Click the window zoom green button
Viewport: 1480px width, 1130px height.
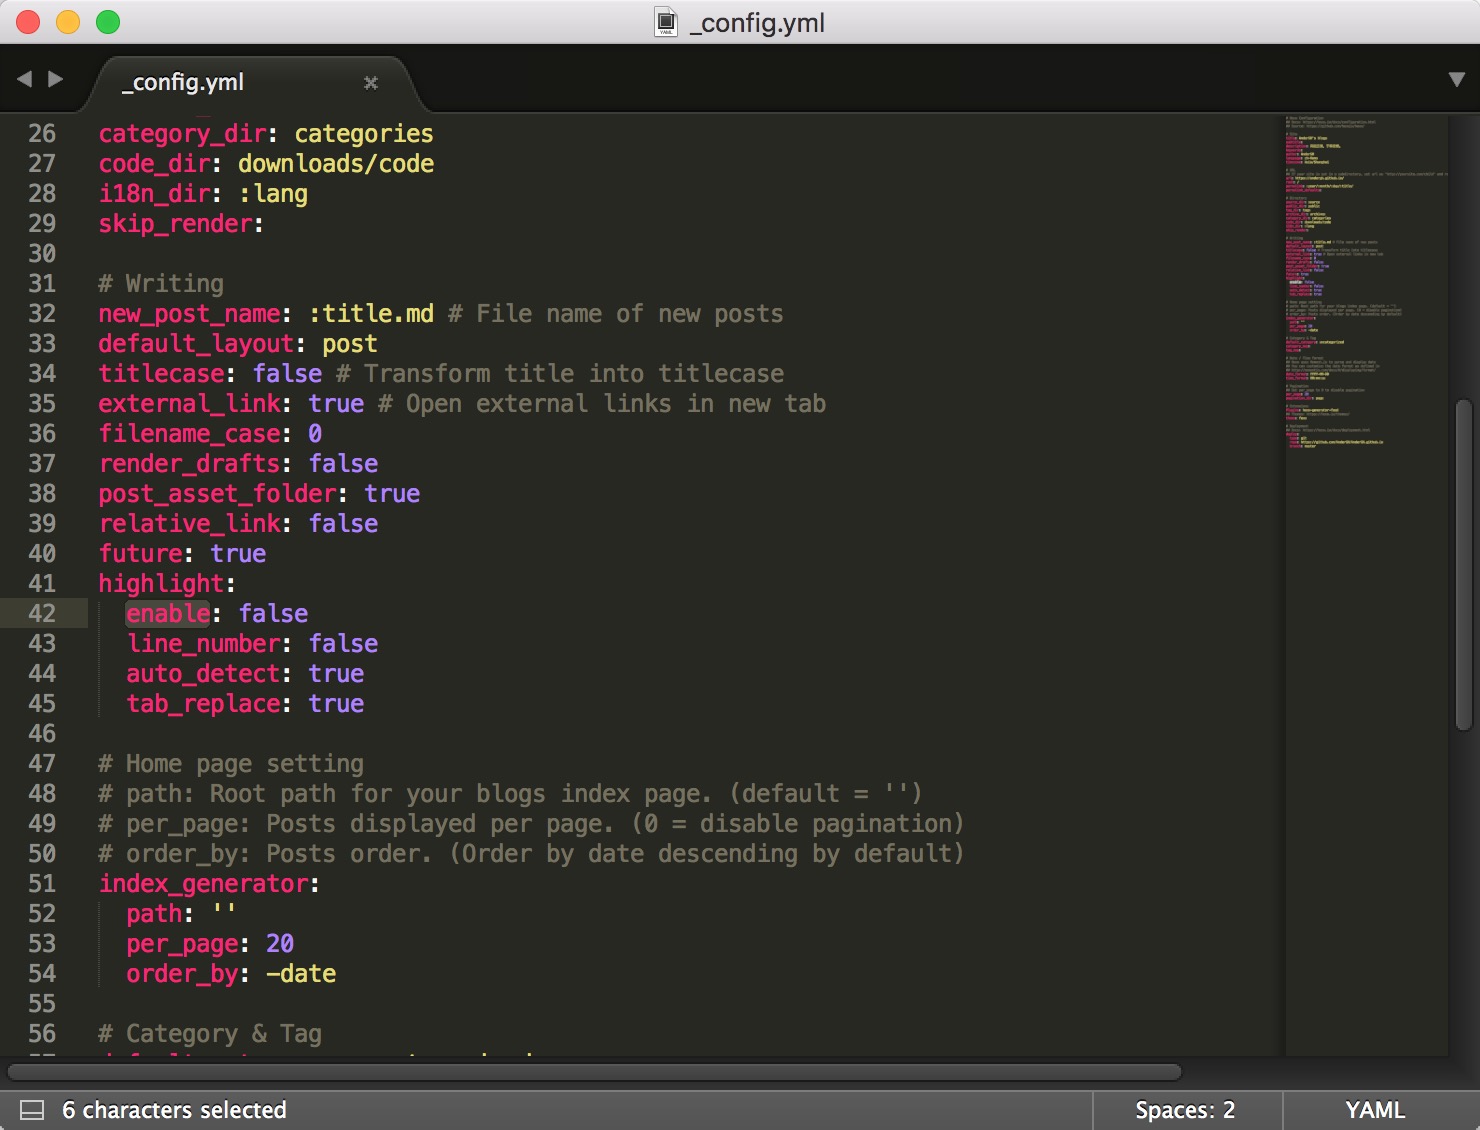pos(108,22)
